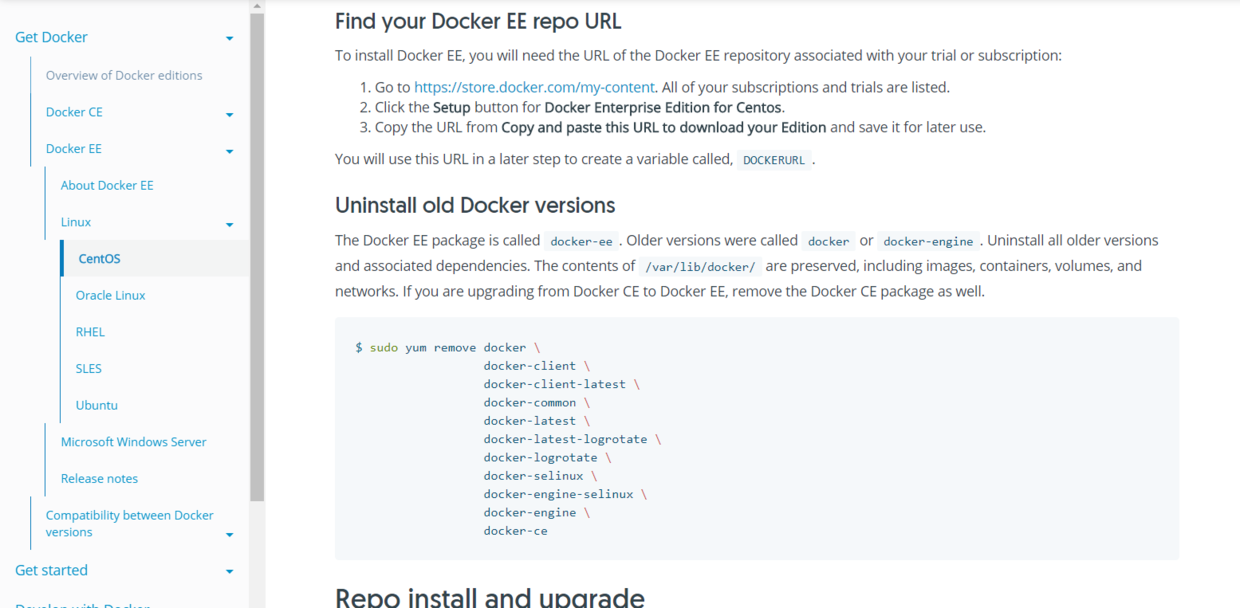View Docker EE Release notes
This screenshot has height=608, width=1240.
tap(99, 478)
